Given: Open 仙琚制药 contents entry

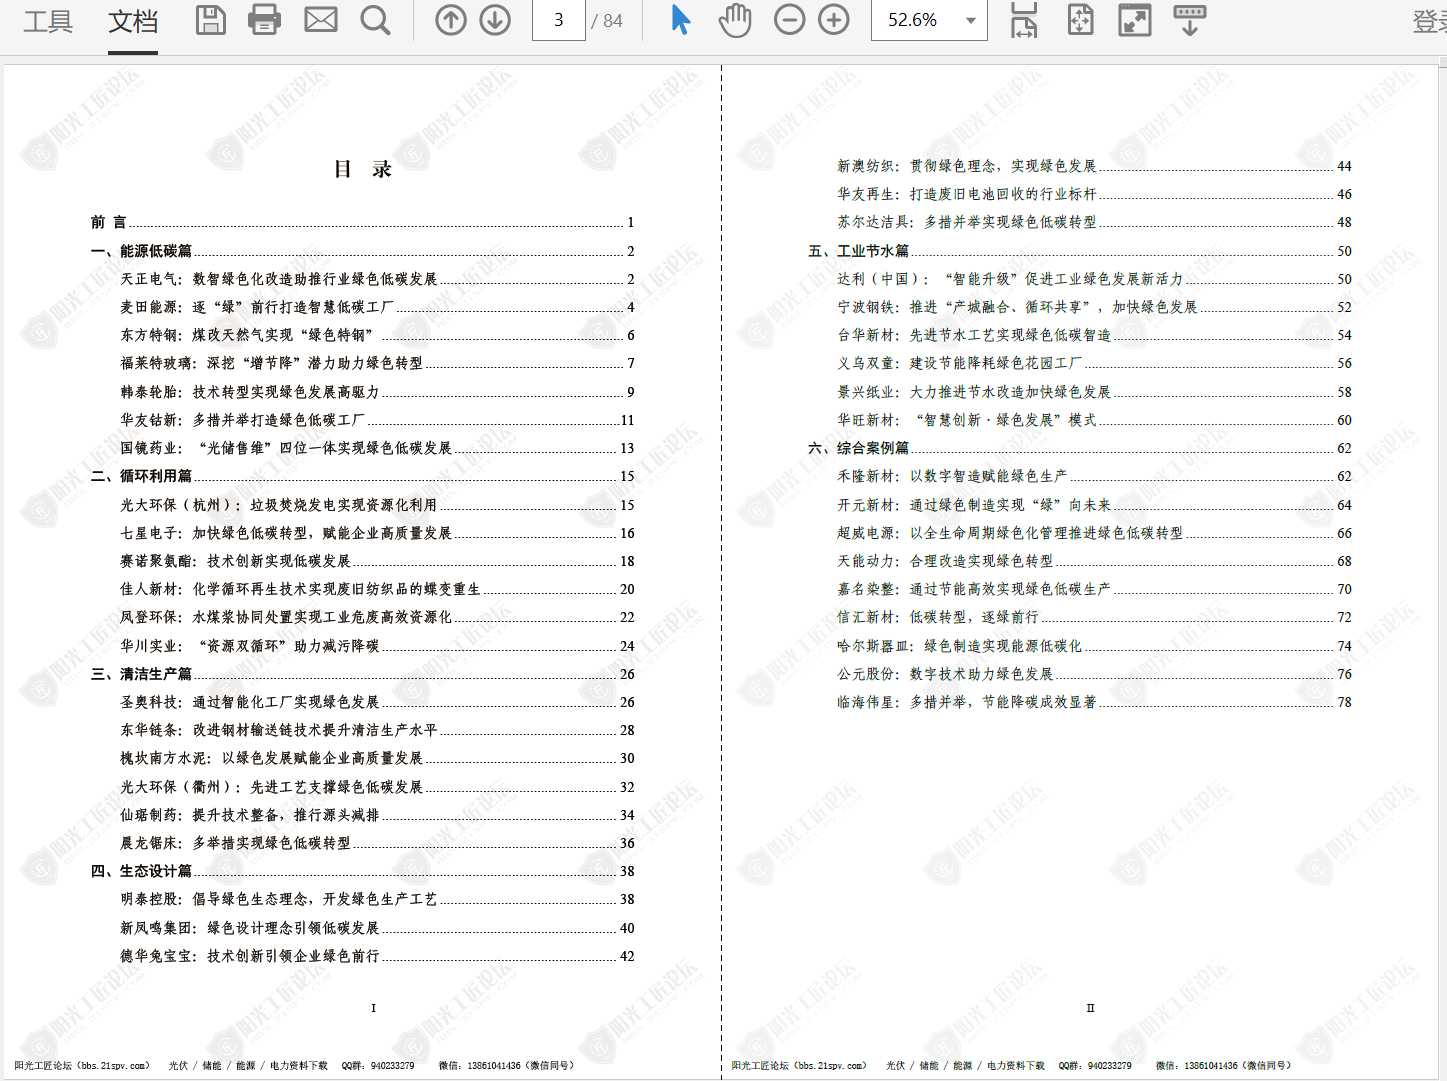Looking at the screenshot, I should coord(377,815).
